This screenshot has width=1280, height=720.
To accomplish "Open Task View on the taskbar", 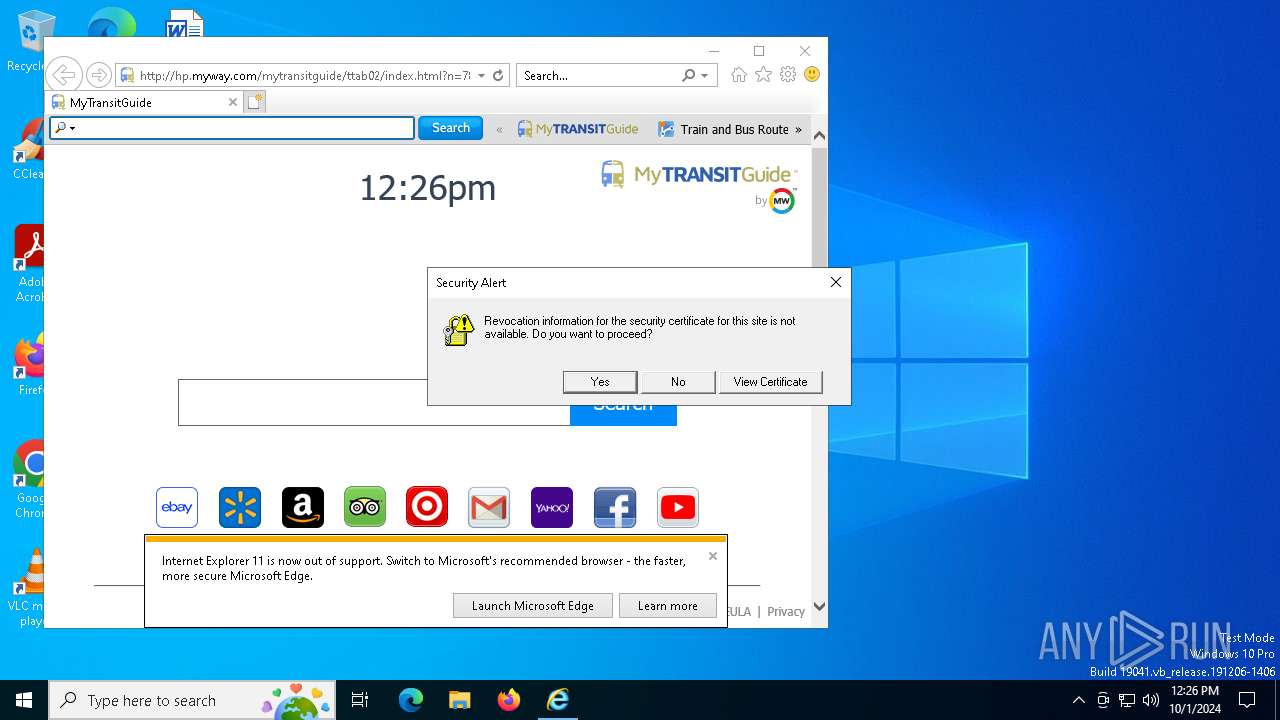I will click(x=360, y=700).
